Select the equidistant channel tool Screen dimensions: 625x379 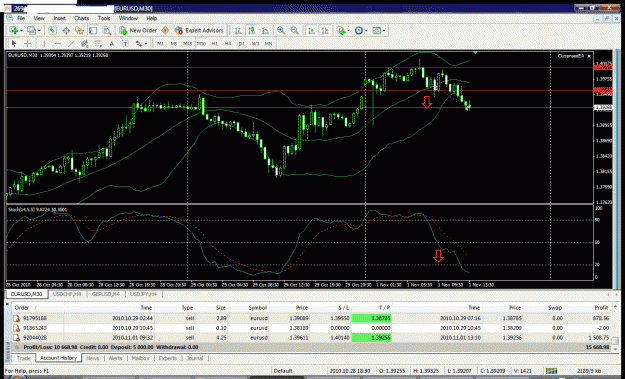click(x=85, y=43)
